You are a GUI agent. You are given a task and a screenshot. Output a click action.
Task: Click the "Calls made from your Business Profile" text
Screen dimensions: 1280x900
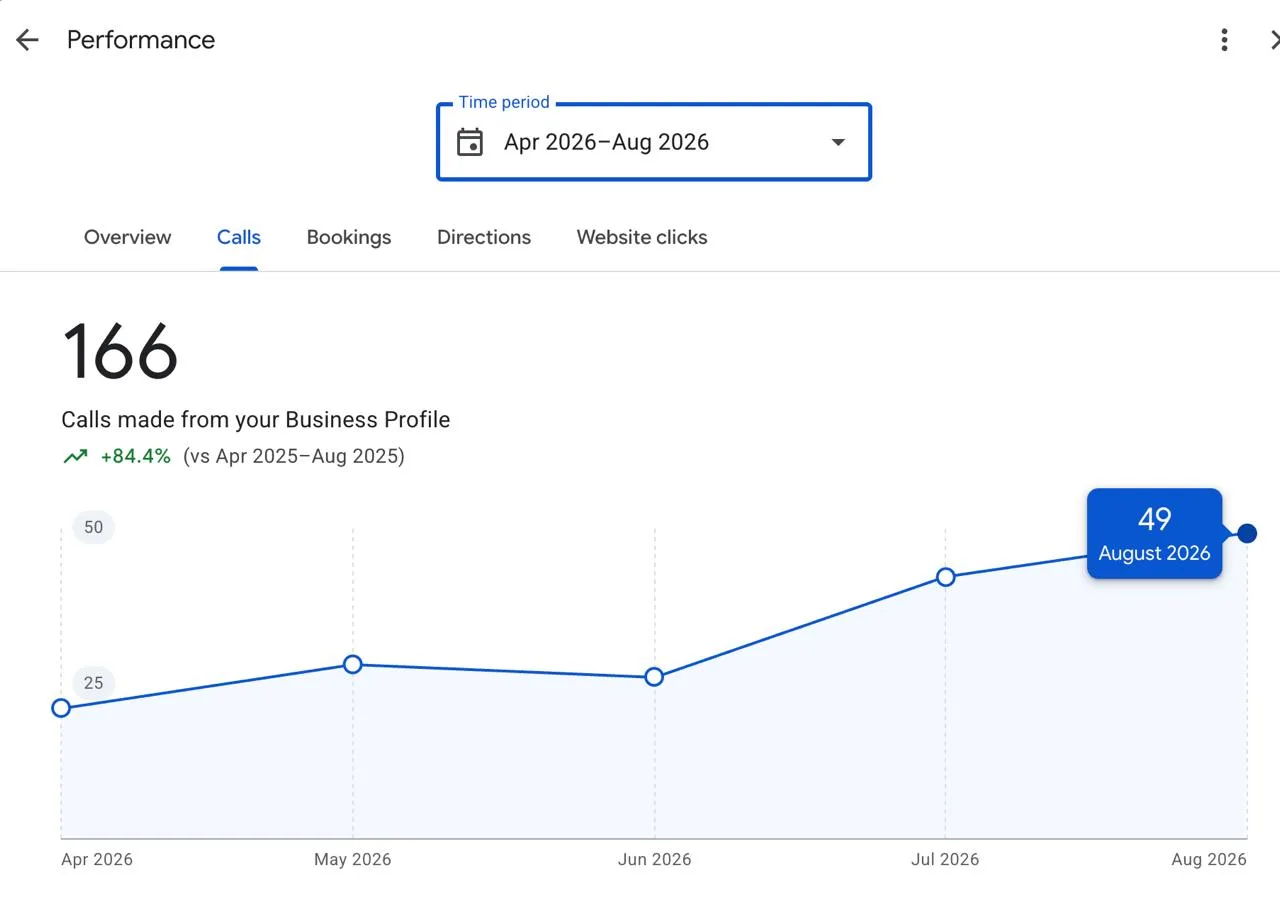[x=256, y=420]
